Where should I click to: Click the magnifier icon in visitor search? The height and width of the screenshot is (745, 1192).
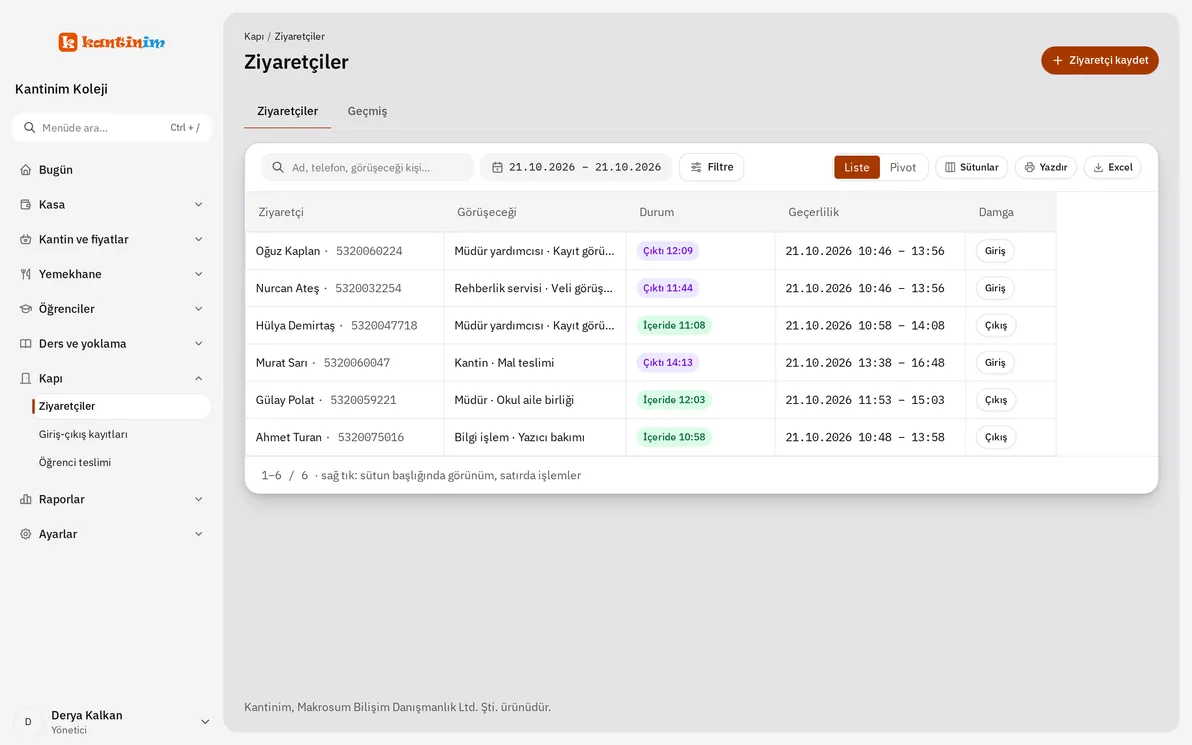[x=278, y=167]
